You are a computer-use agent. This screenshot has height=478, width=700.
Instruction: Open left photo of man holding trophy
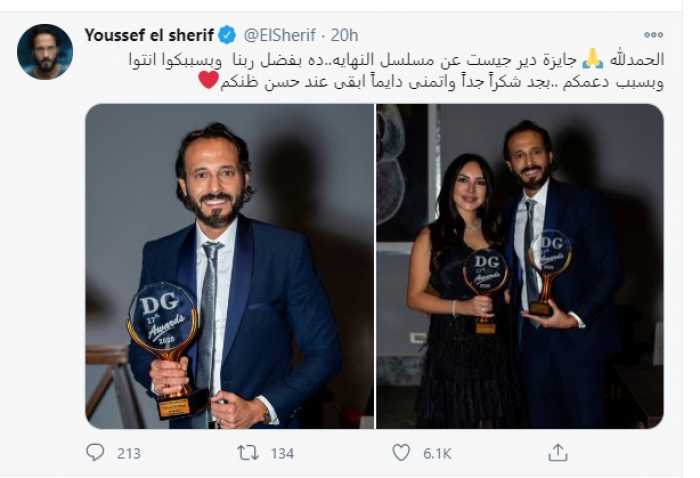(229, 266)
